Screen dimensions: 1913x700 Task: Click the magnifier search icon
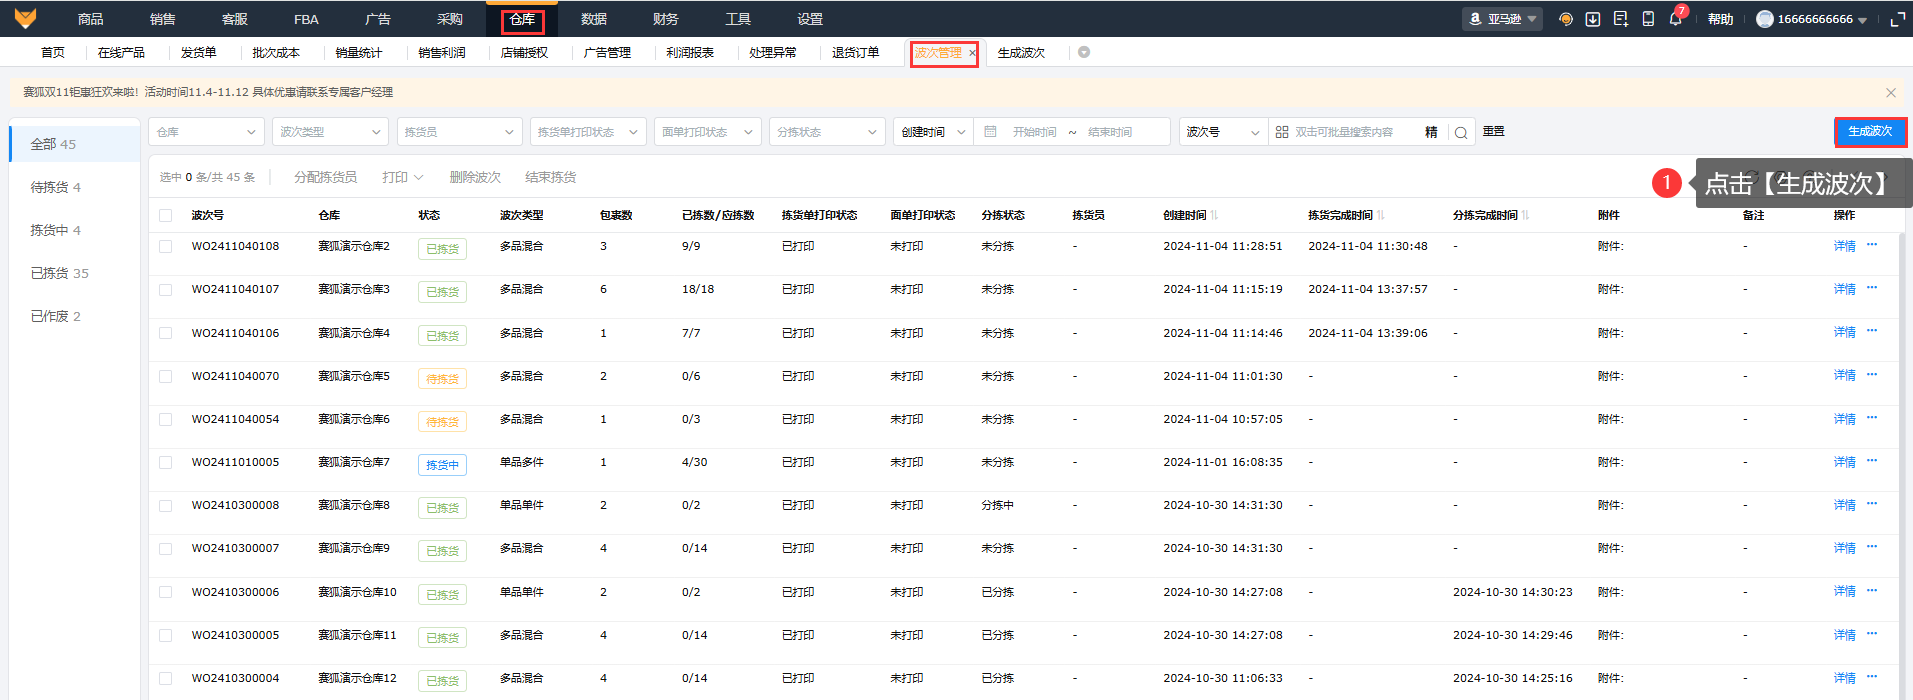point(1461,132)
